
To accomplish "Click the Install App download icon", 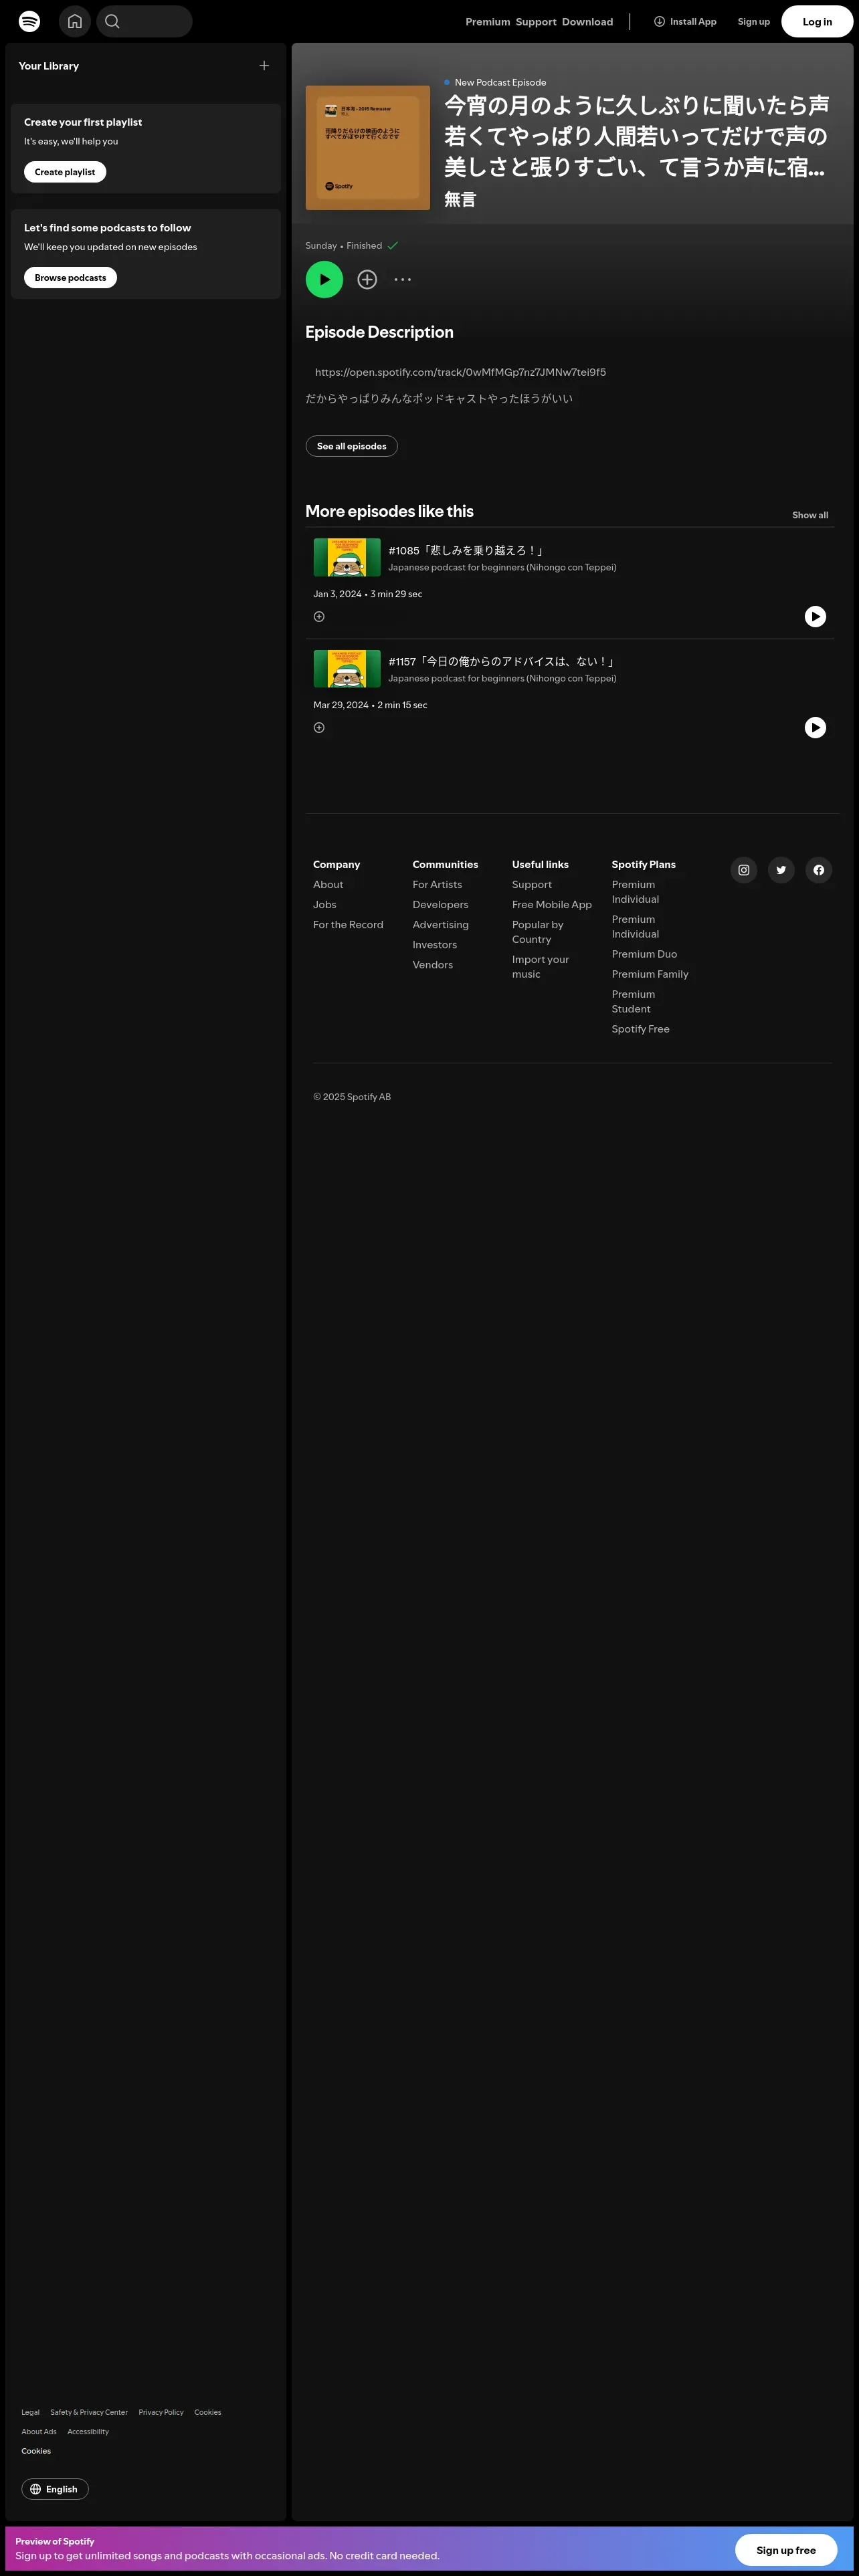I will [x=659, y=21].
